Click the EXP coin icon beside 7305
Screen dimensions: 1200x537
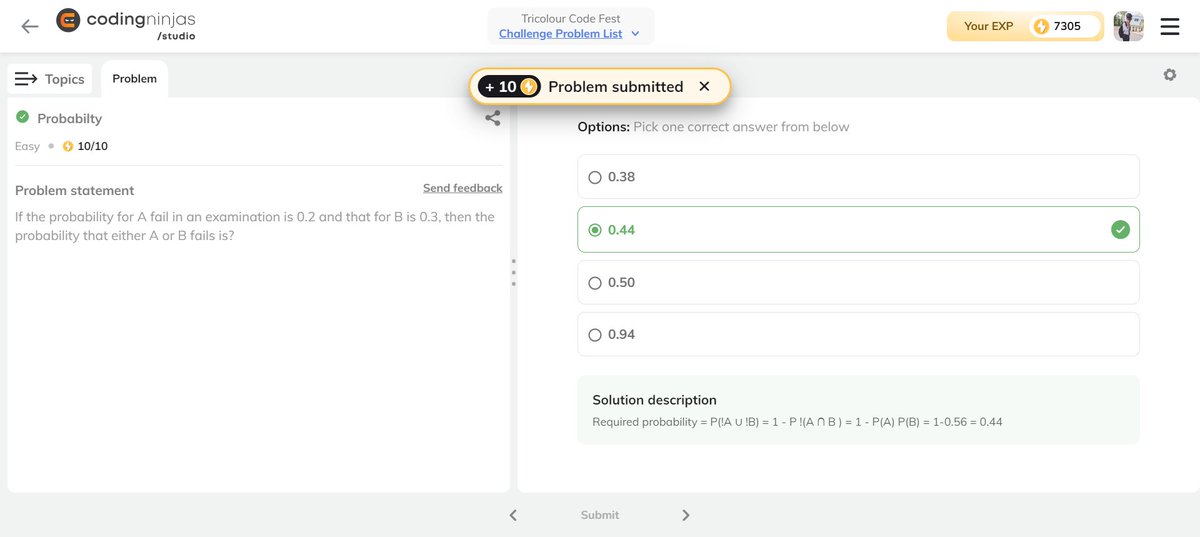click(x=1041, y=26)
